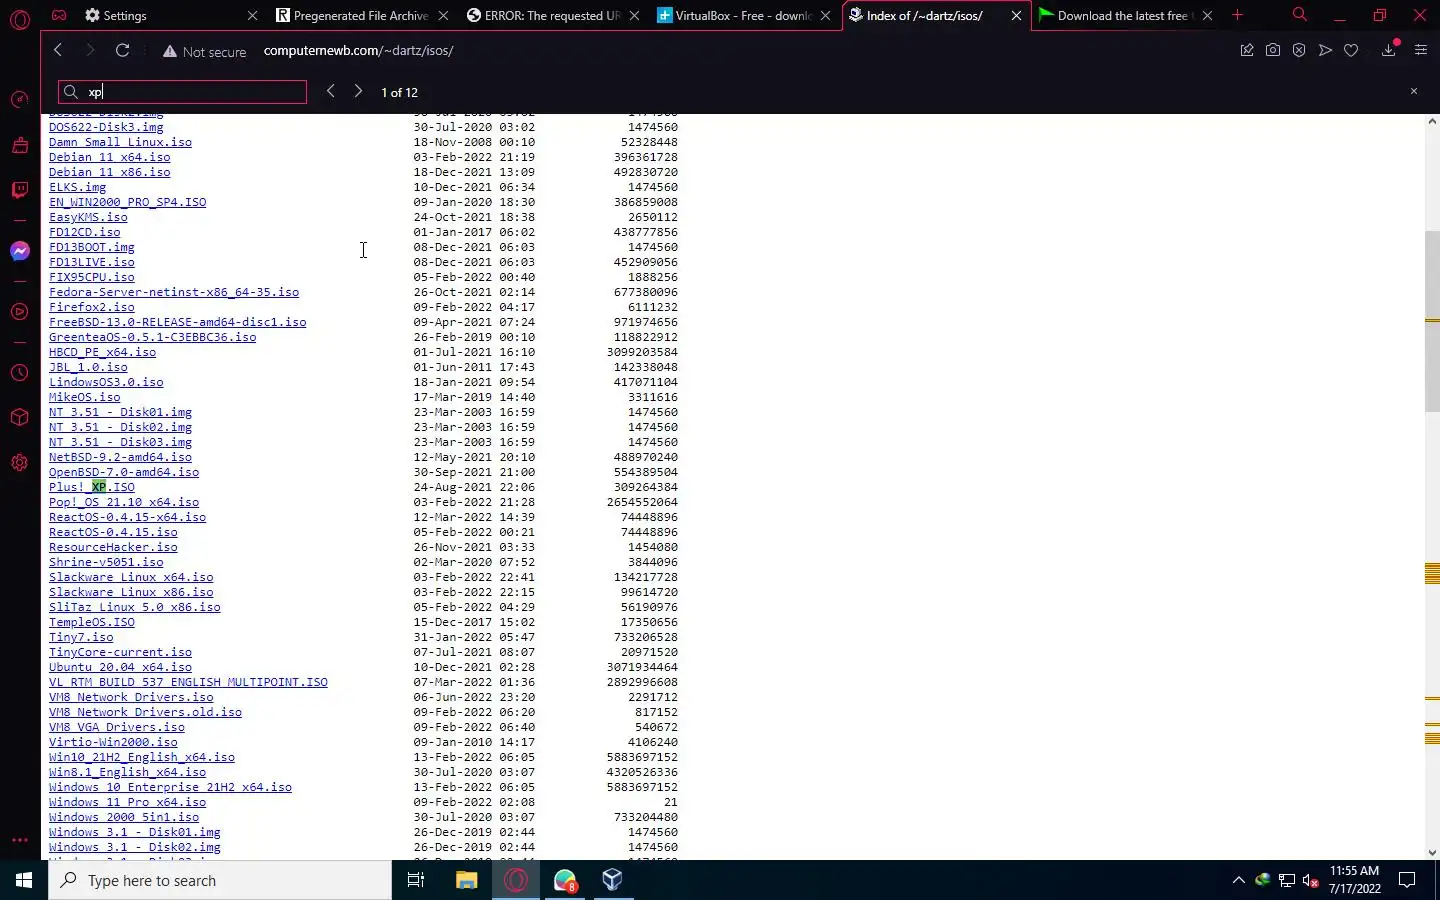1440x900 pixels.
Task: Close the find-in-page bar
Action: click(1413, 91)
